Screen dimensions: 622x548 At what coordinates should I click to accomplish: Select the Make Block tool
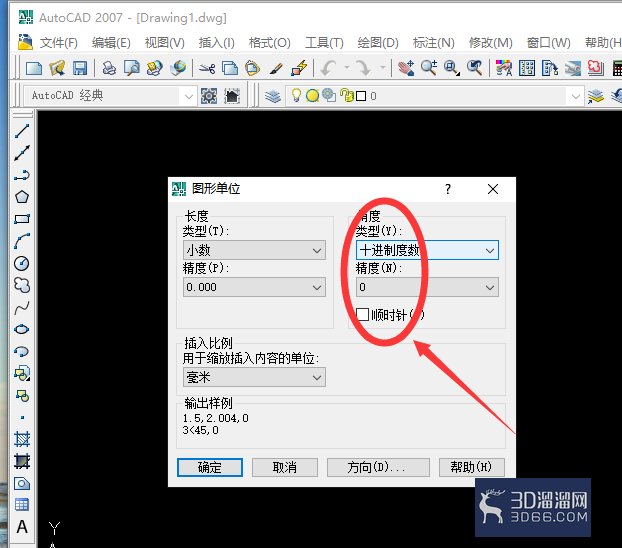[x=22, y=395]
